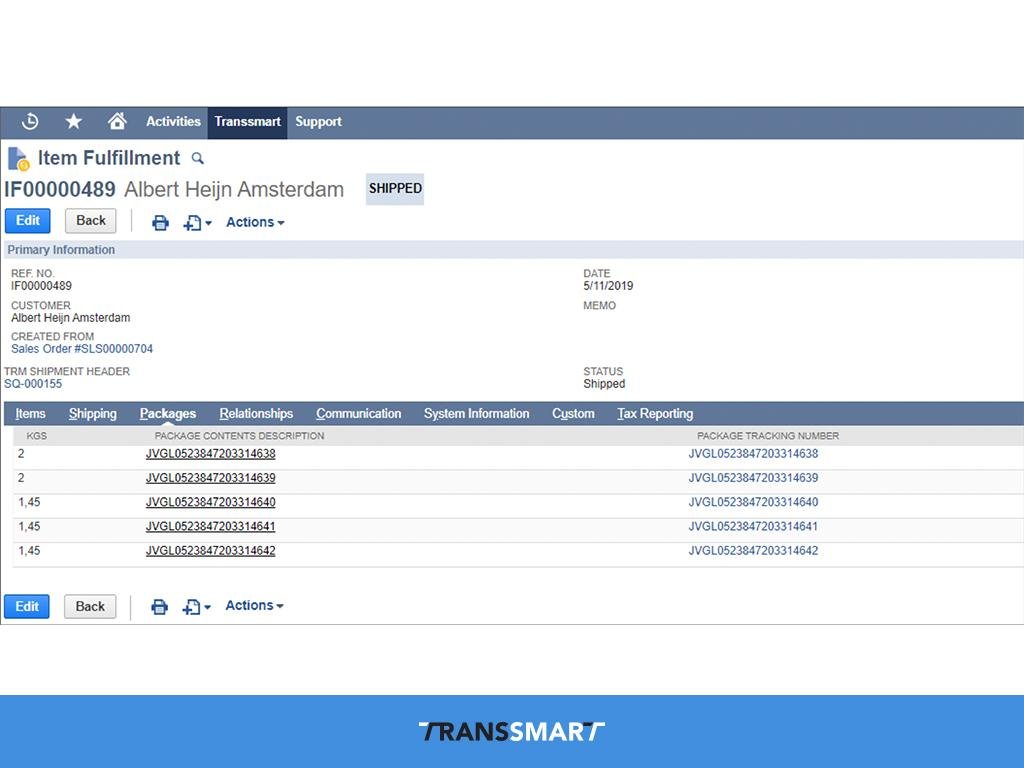1024x768 pixels.
Task: Open contents description JVGL0523847203314639
Action: 210,478
